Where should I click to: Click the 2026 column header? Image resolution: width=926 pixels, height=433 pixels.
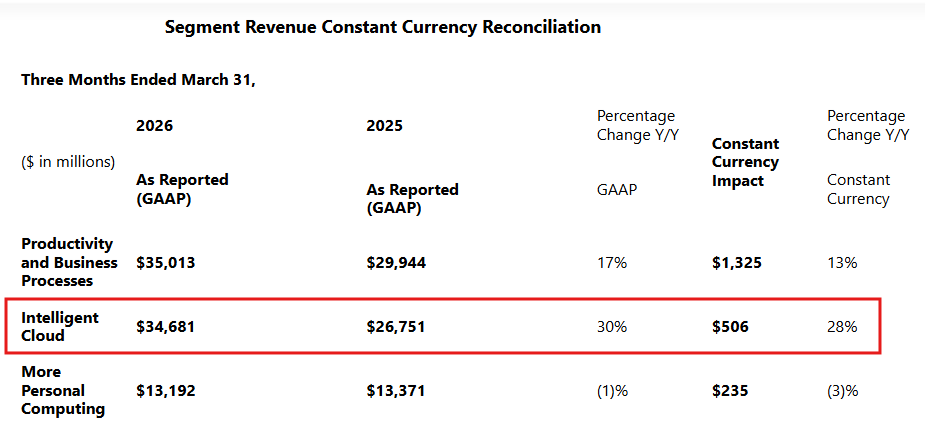(155, 126)
